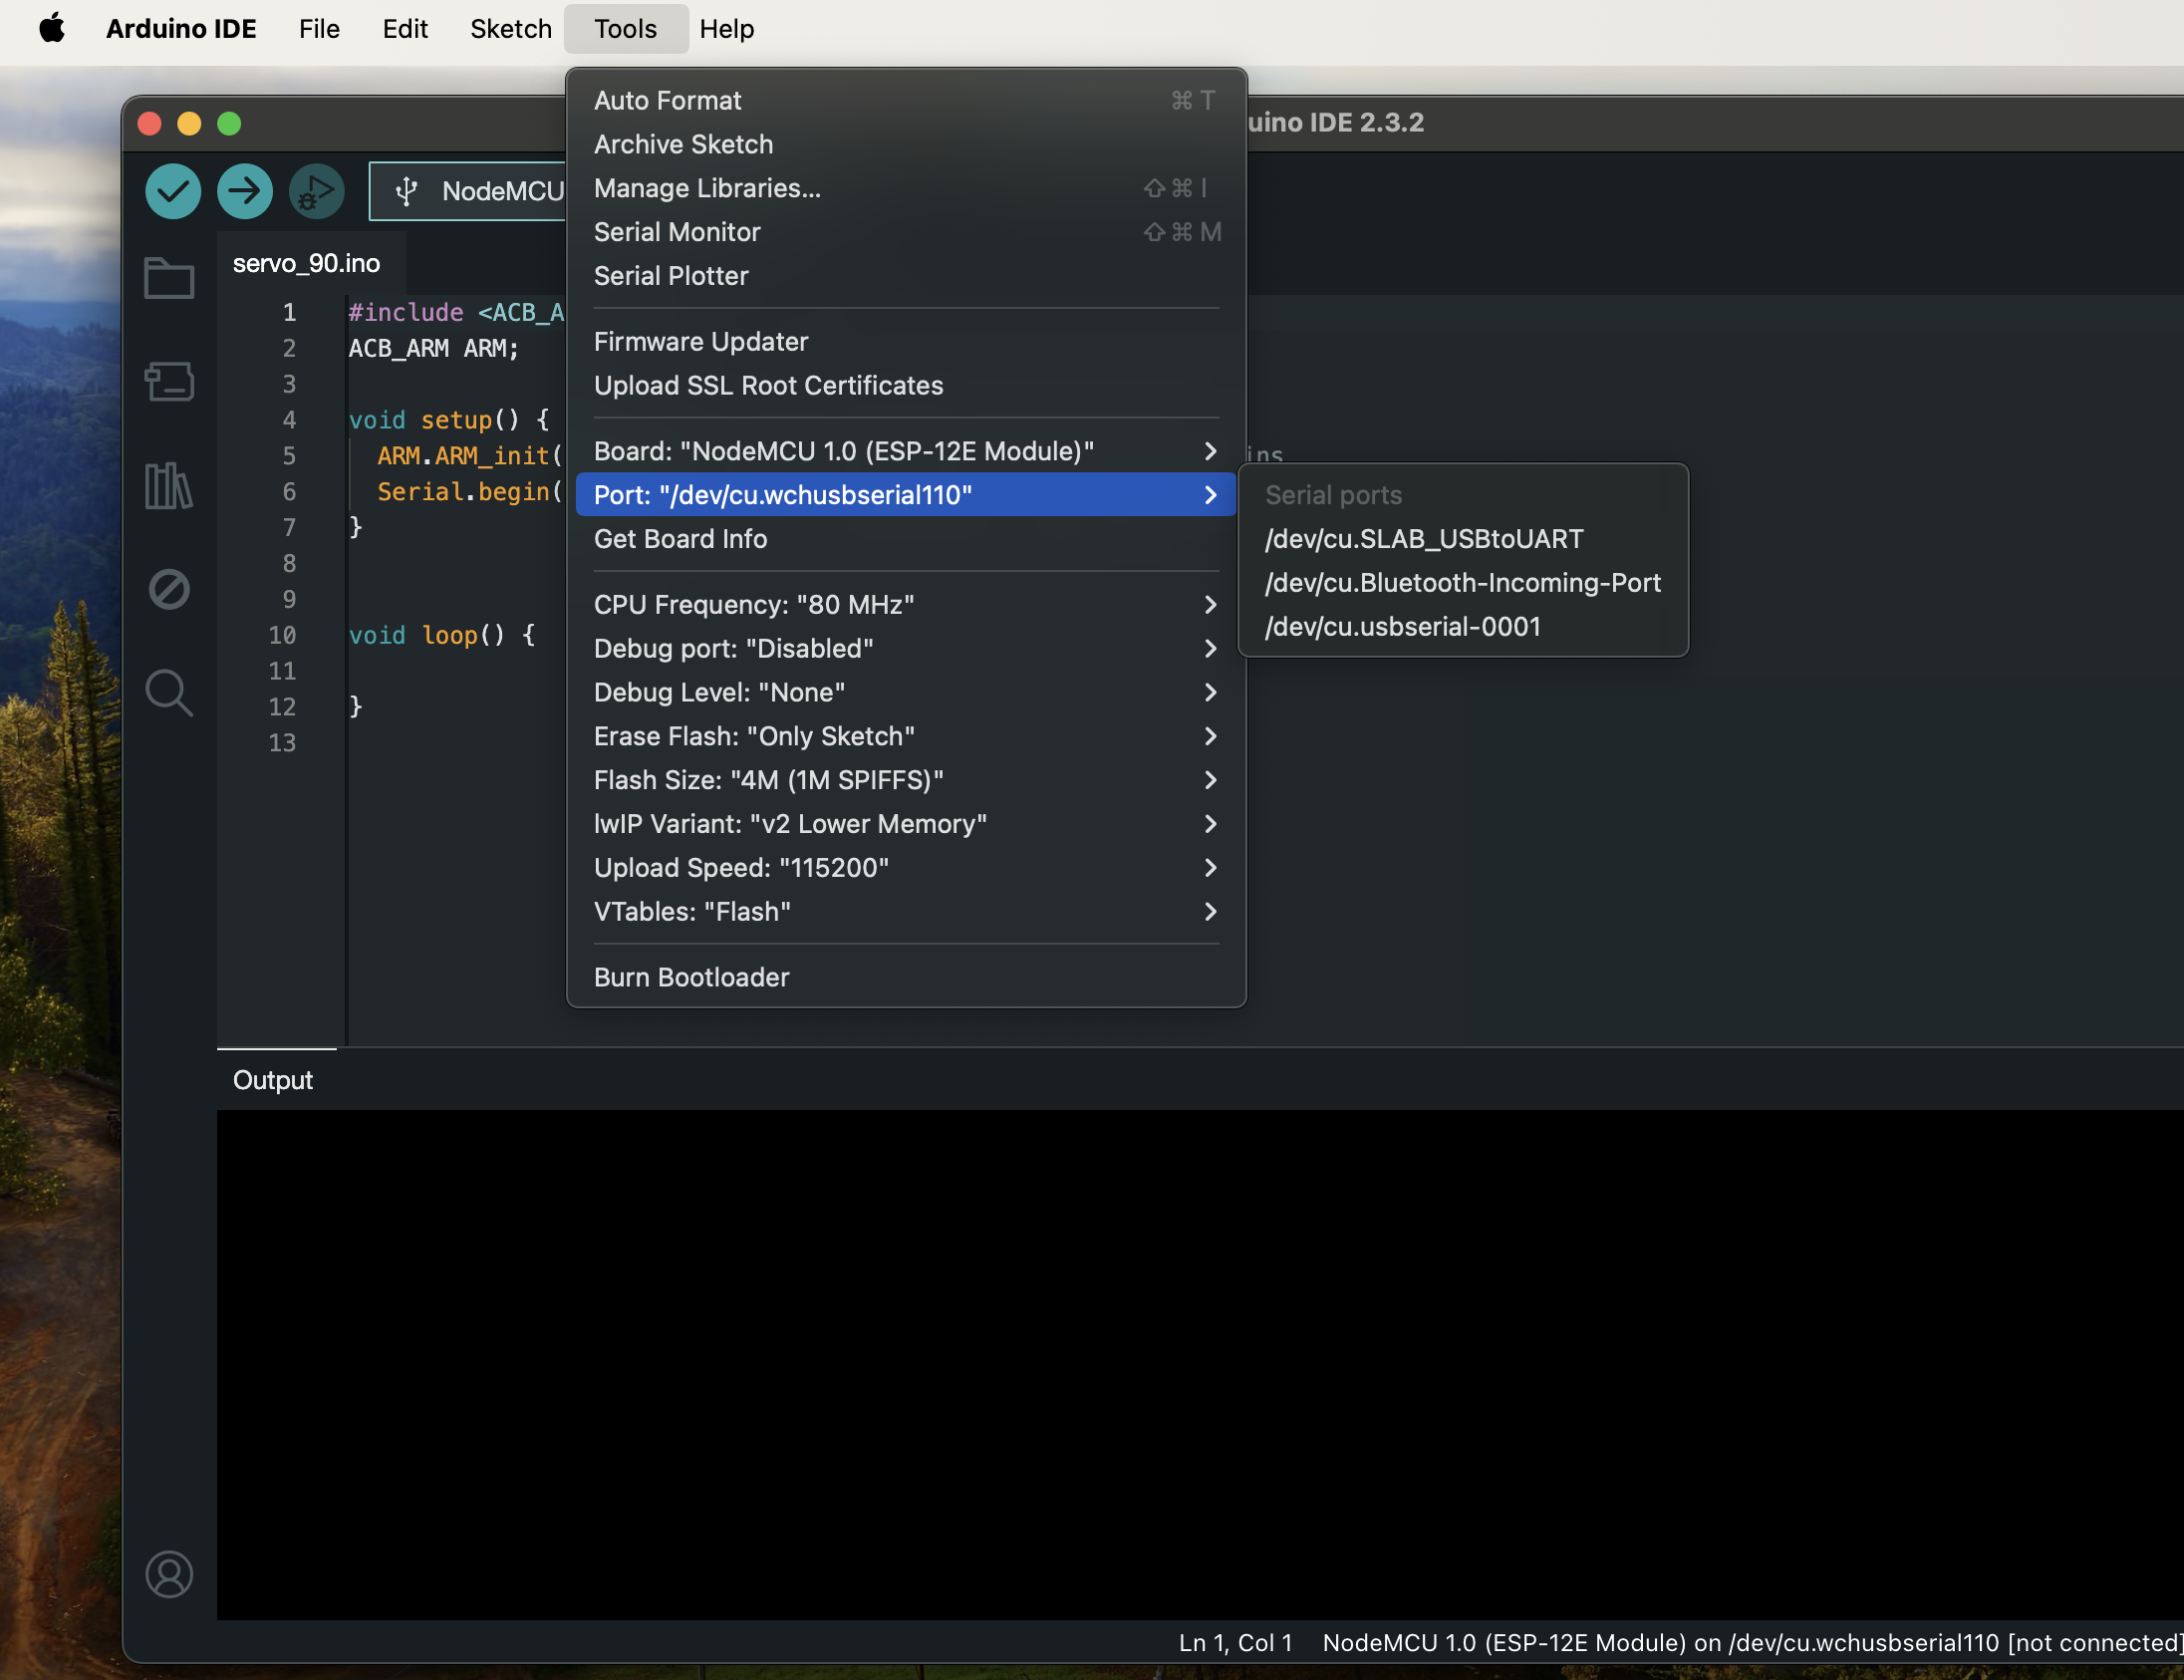Select /dev/cu.usbserial-0001 serial port
Viewport: 2184px width, 1680px height.
pos(1463,627)
